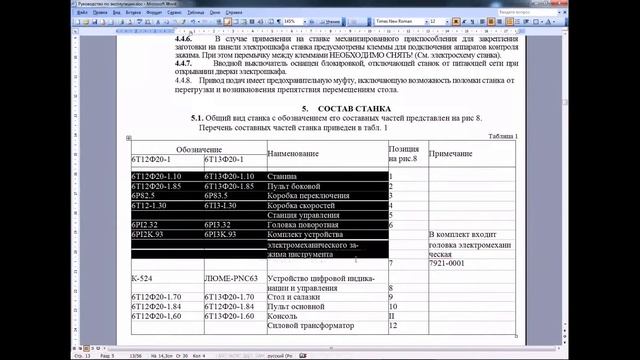640x360 pixels.
Task: Click the page count '13/56' in the status bar
Action: click(x=136, y=356)
